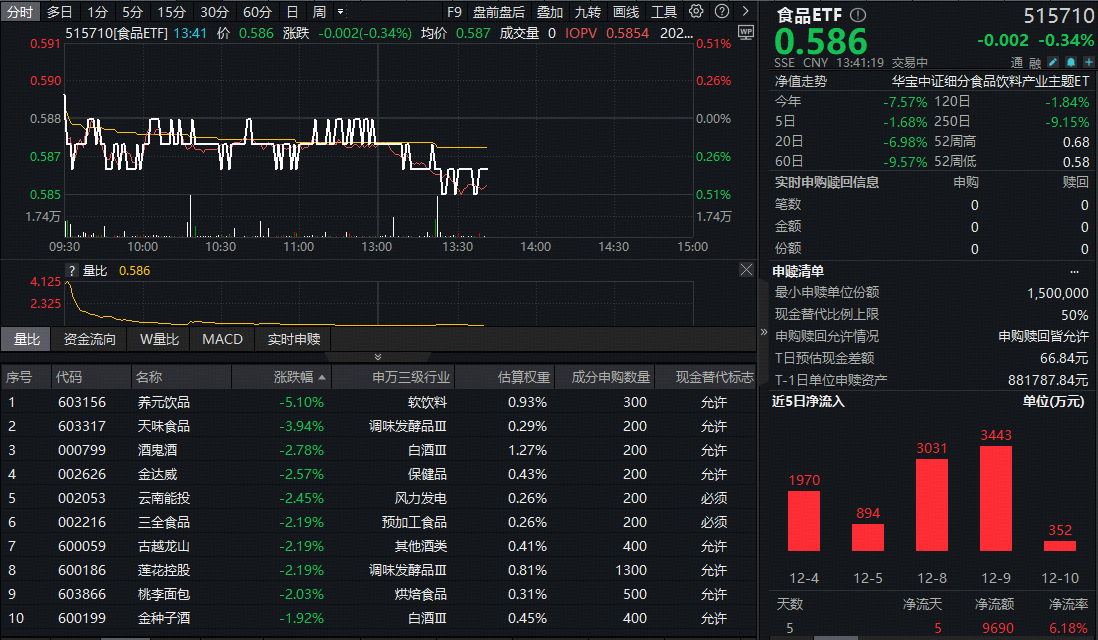This screenshot has width=1098, height=640.
Task: Click the question mark icon beside 量比
Action: click(x=70, y=269)
